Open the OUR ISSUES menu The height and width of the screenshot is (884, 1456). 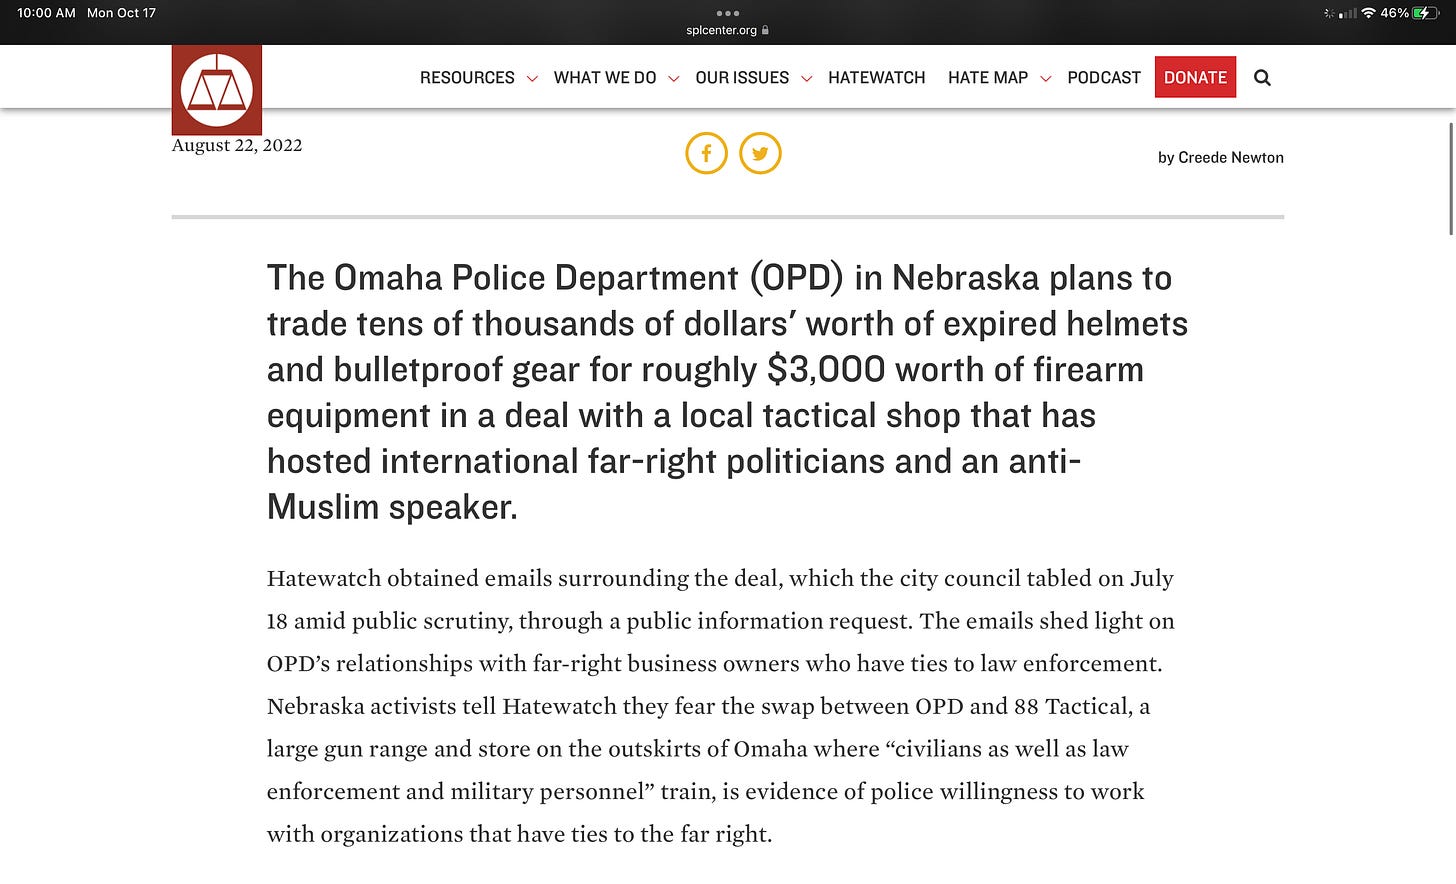(742, 78)
